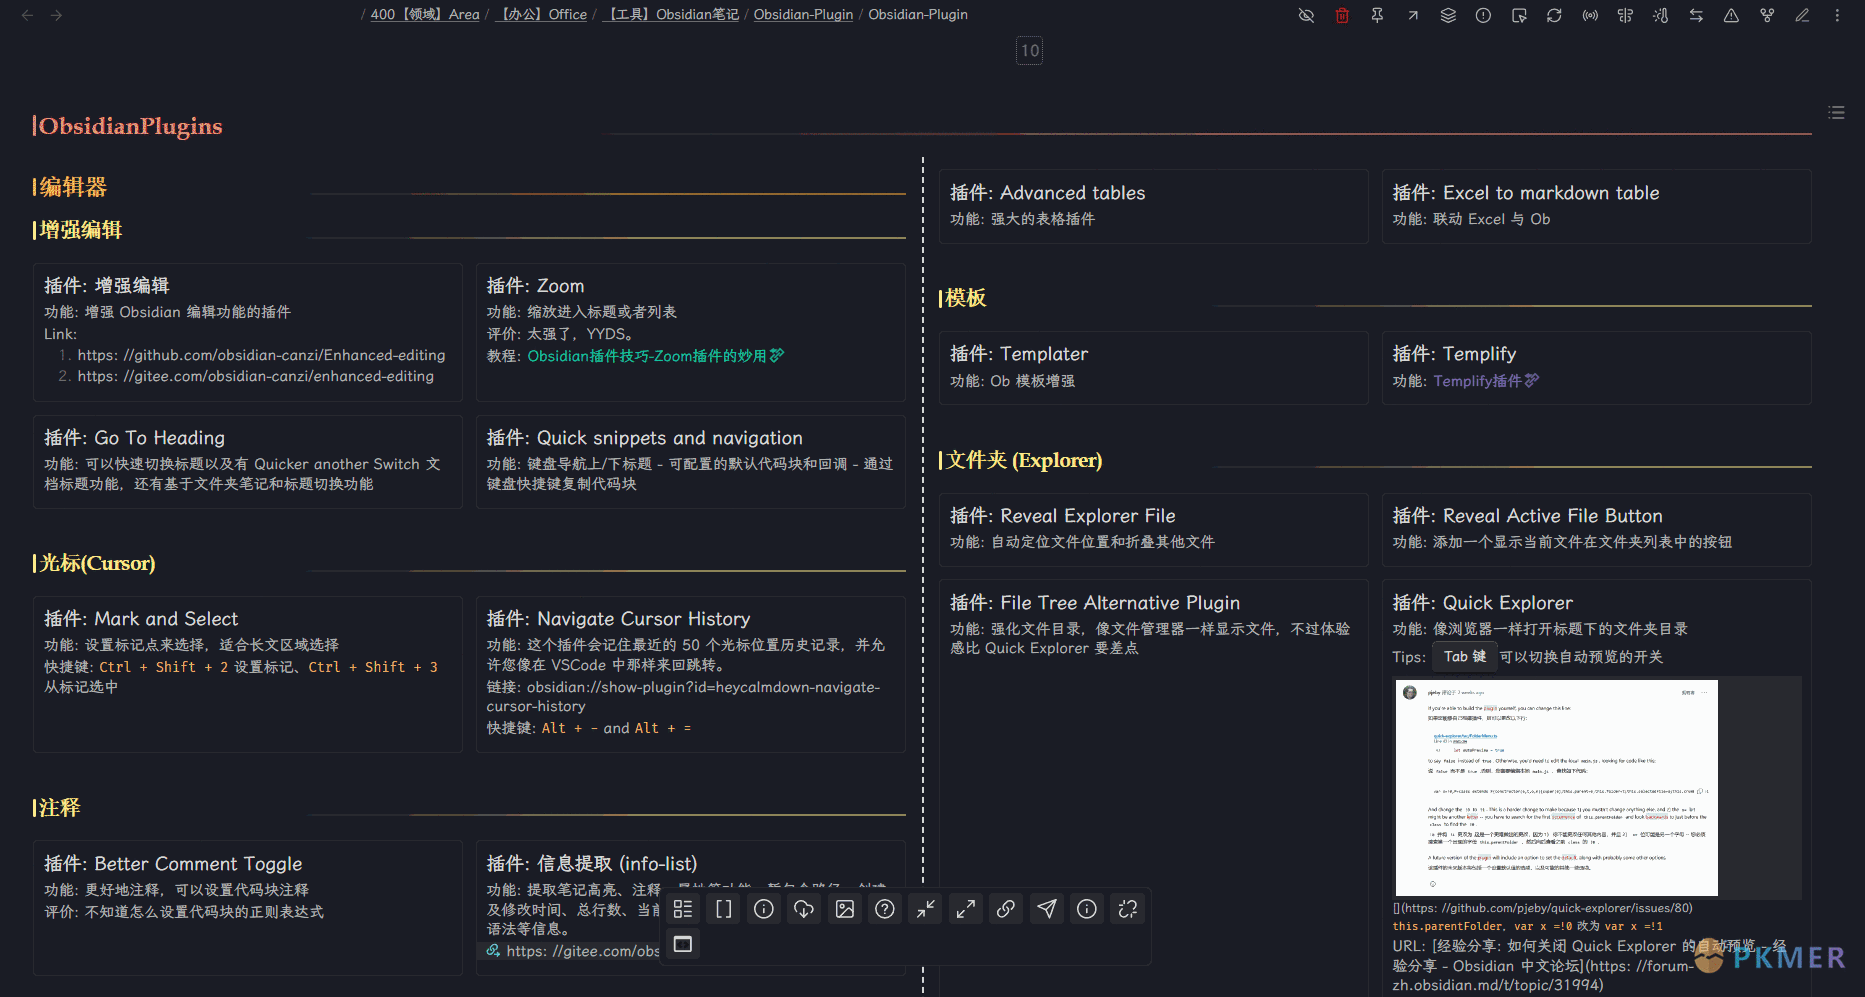
Task: Select card title '插件: Excel to markdown table'
Action: 1526,193
